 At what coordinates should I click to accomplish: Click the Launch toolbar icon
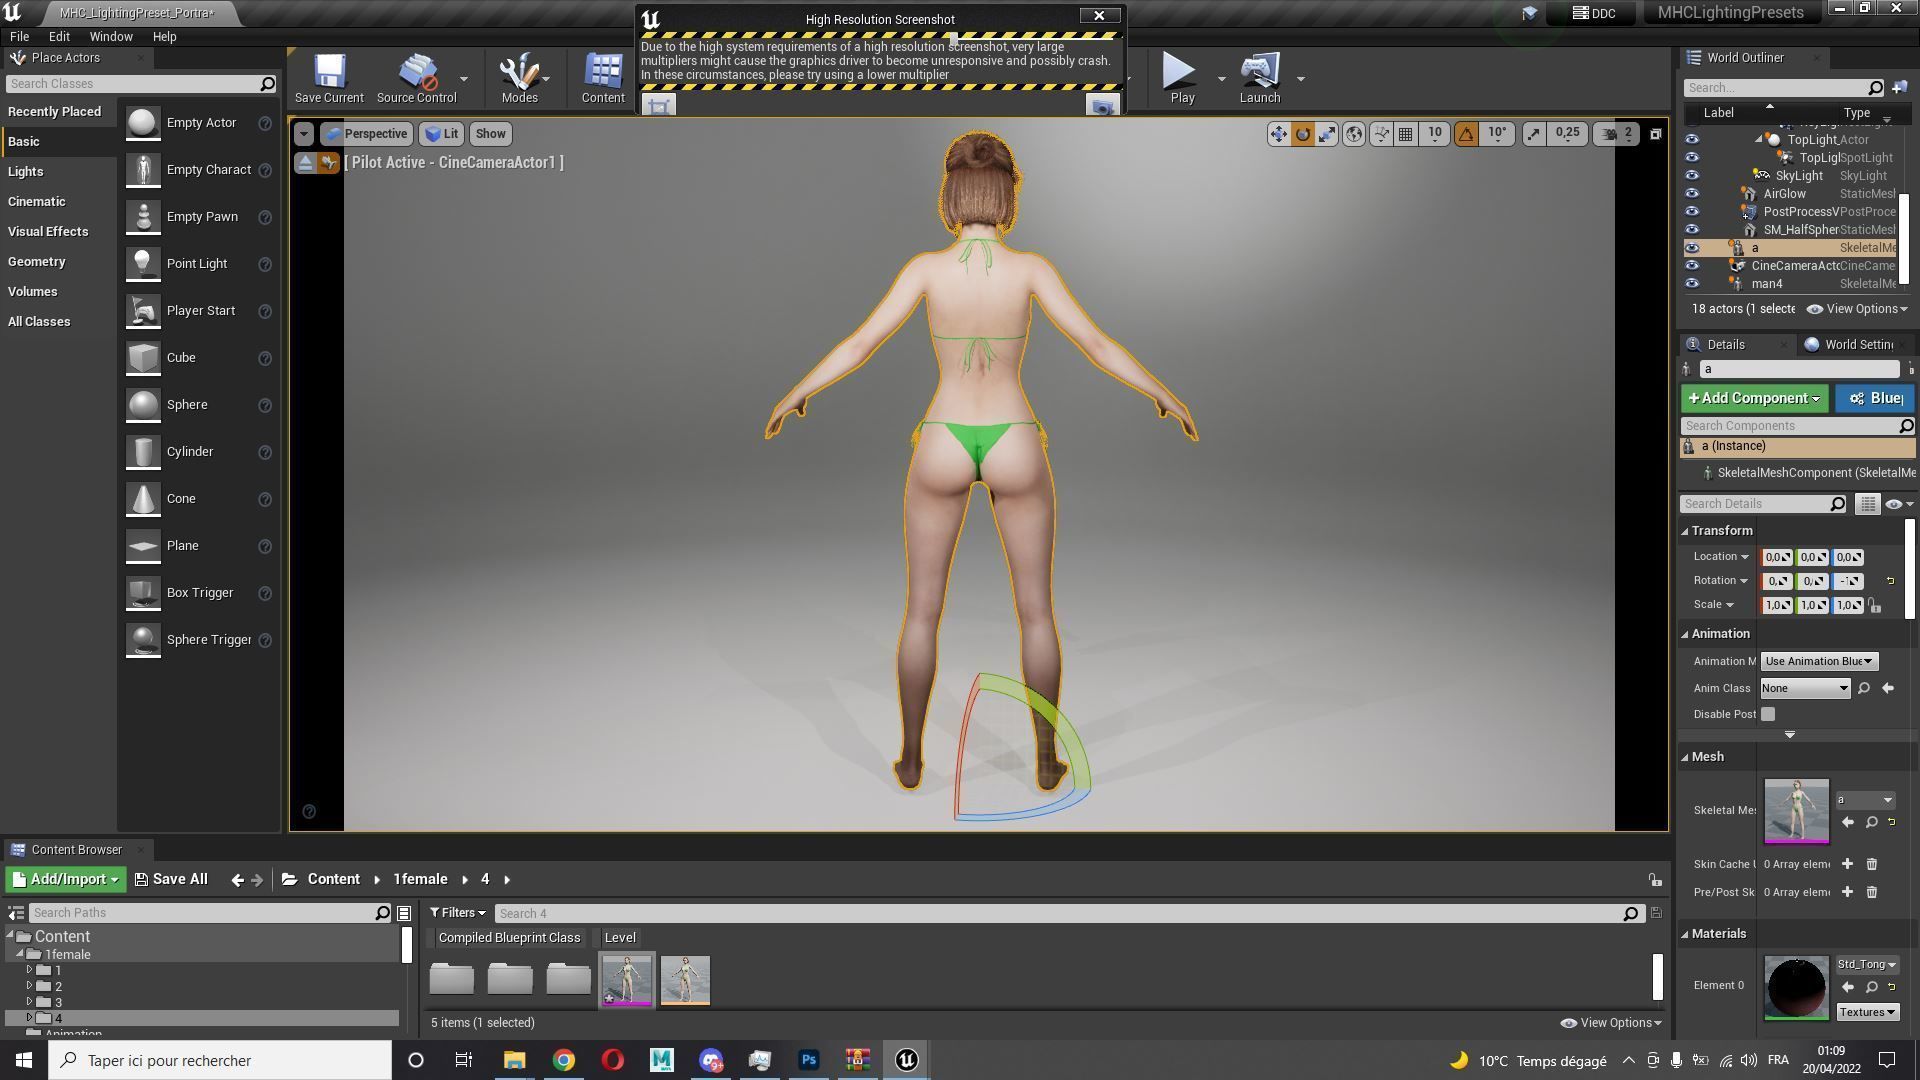pyautogui.click(x=1259, y=78)
